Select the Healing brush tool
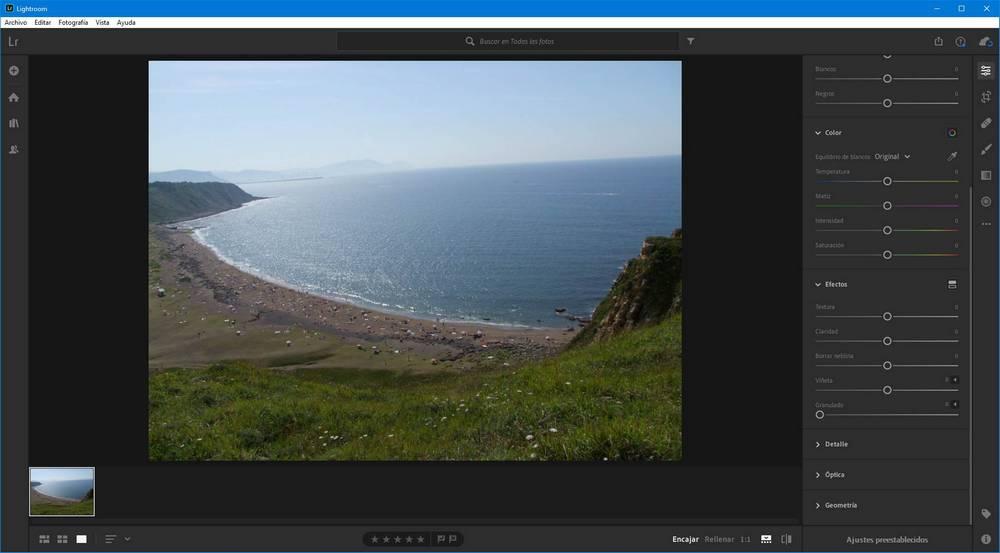The image size is (1000, 553). tap(986, 122)
